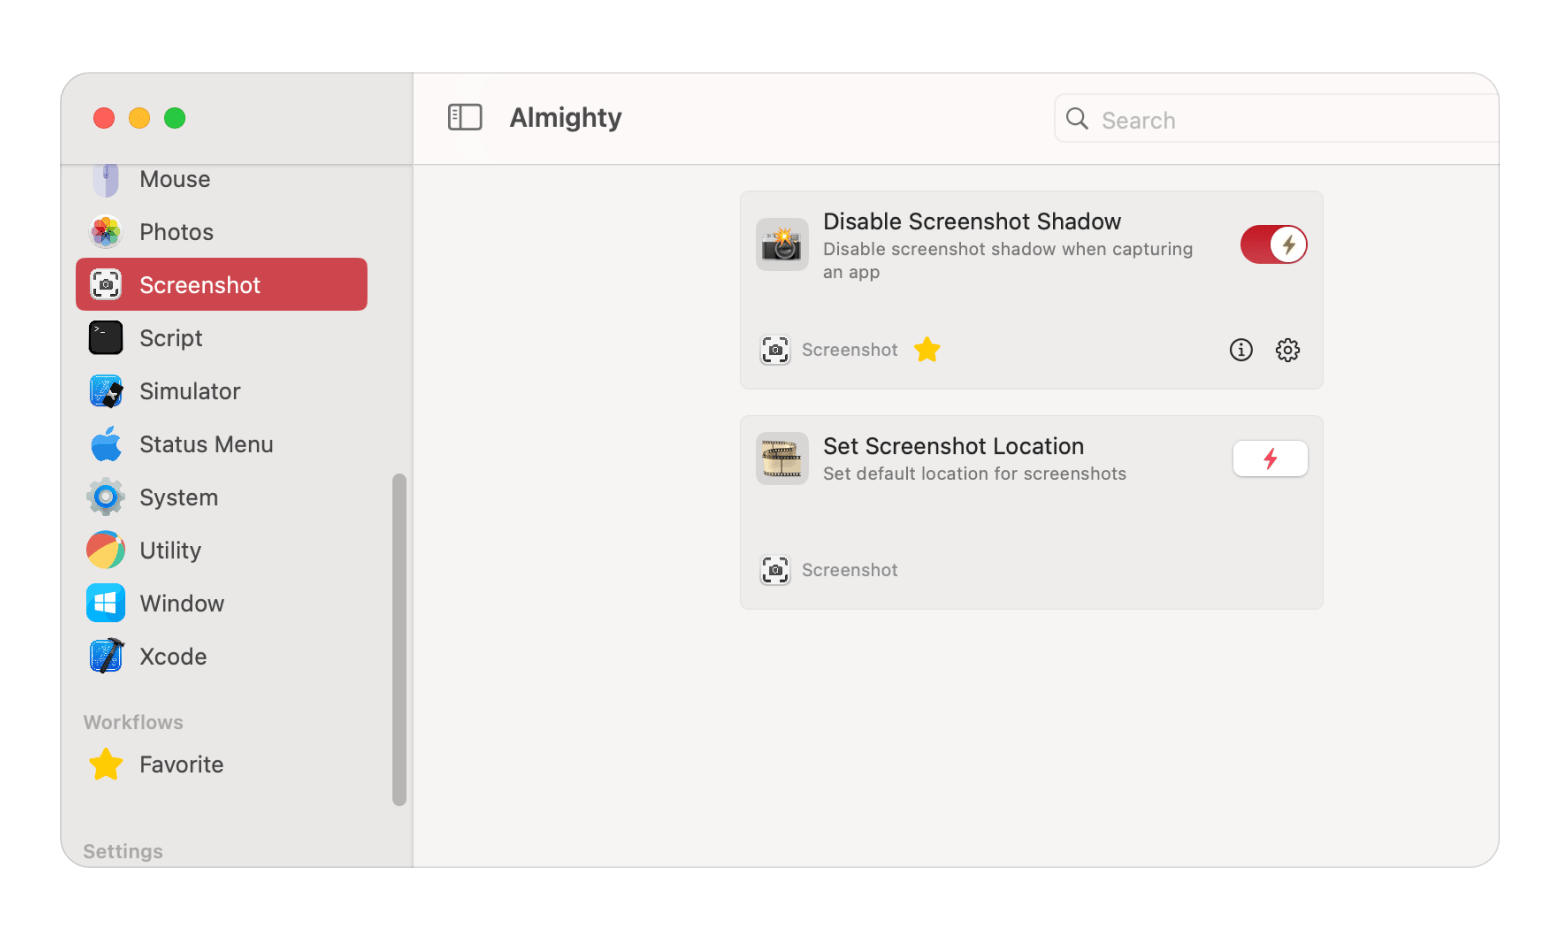Open the Xcode category
This screenshot has height=948, width=1560.
[173, 656]
